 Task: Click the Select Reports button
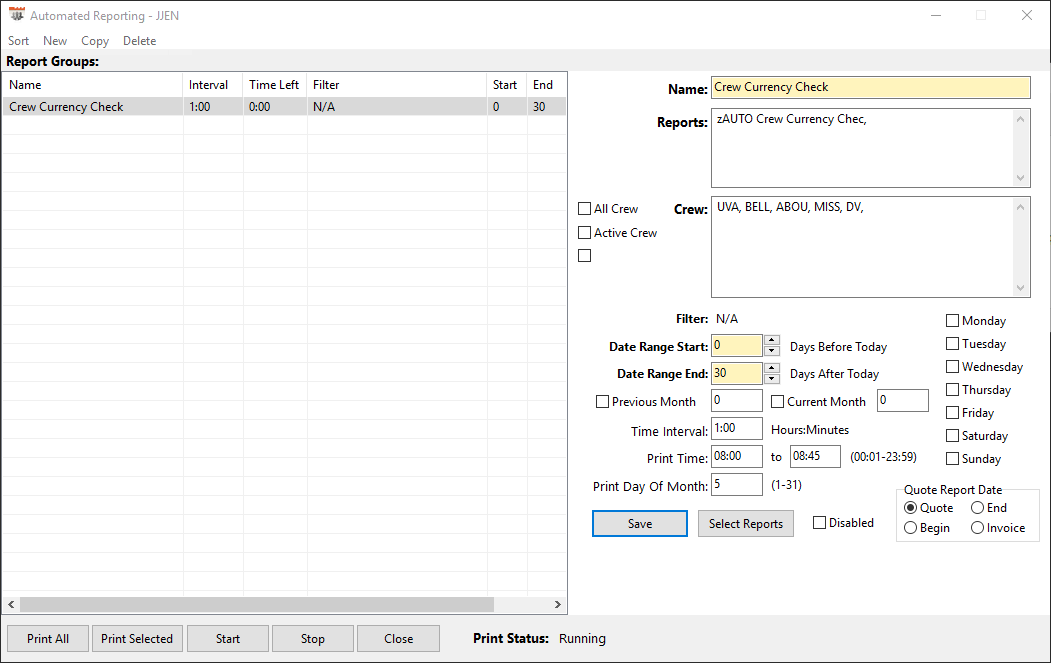[746, 524]
